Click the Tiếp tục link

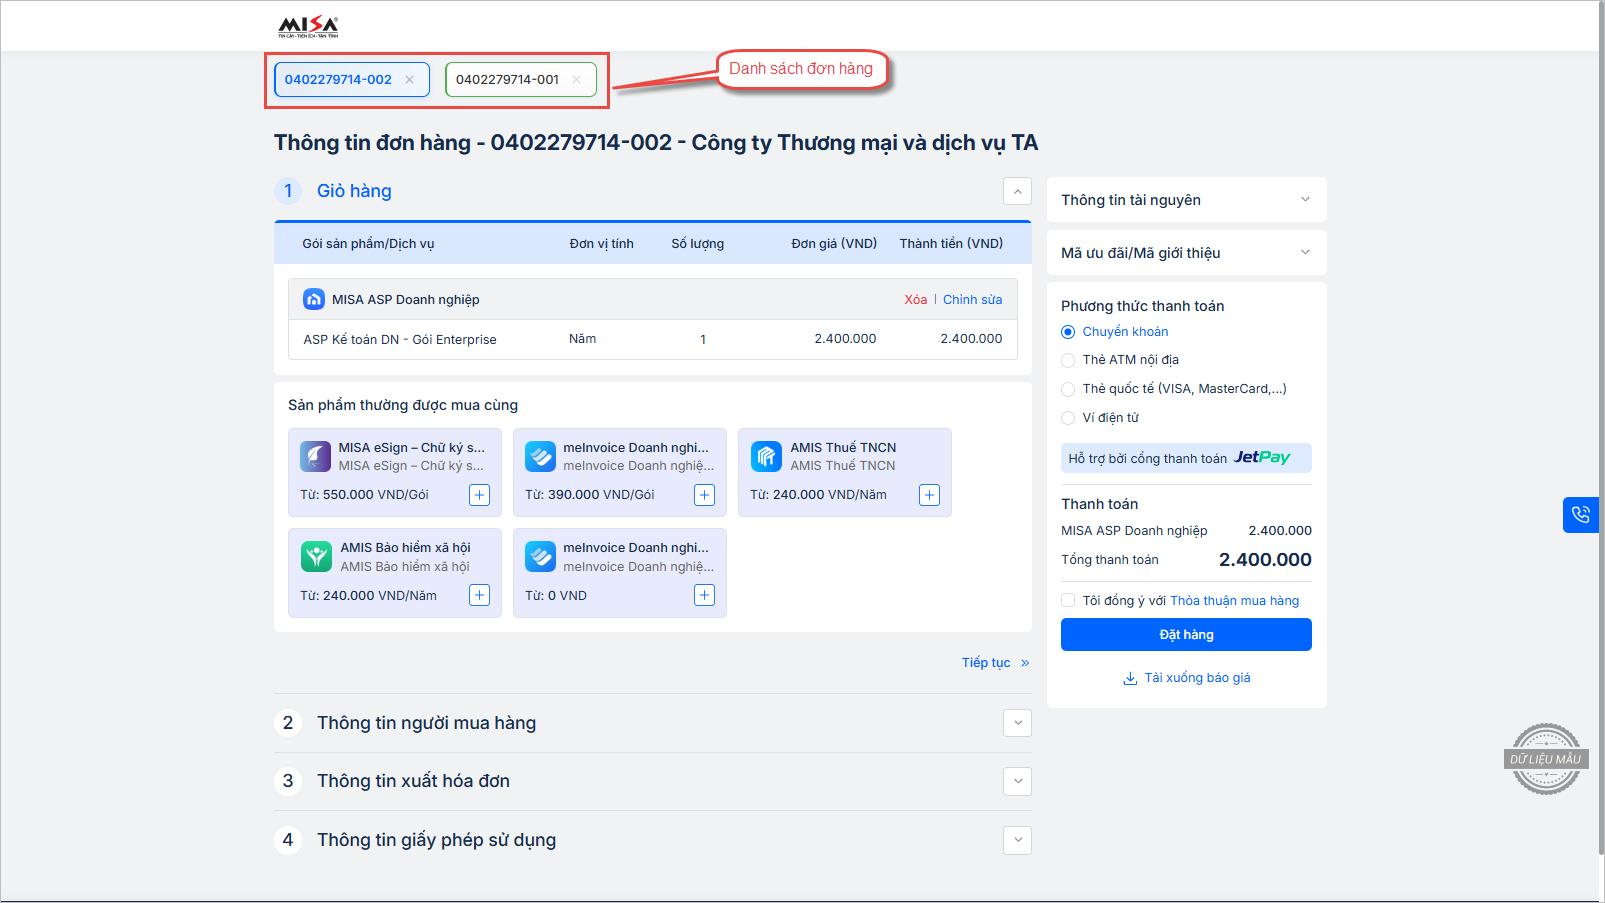coord(986,663)
